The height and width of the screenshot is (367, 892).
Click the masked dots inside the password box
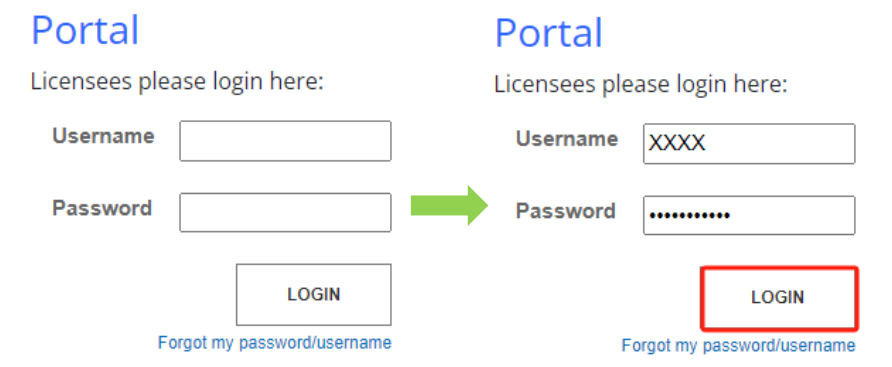point(690,216)
